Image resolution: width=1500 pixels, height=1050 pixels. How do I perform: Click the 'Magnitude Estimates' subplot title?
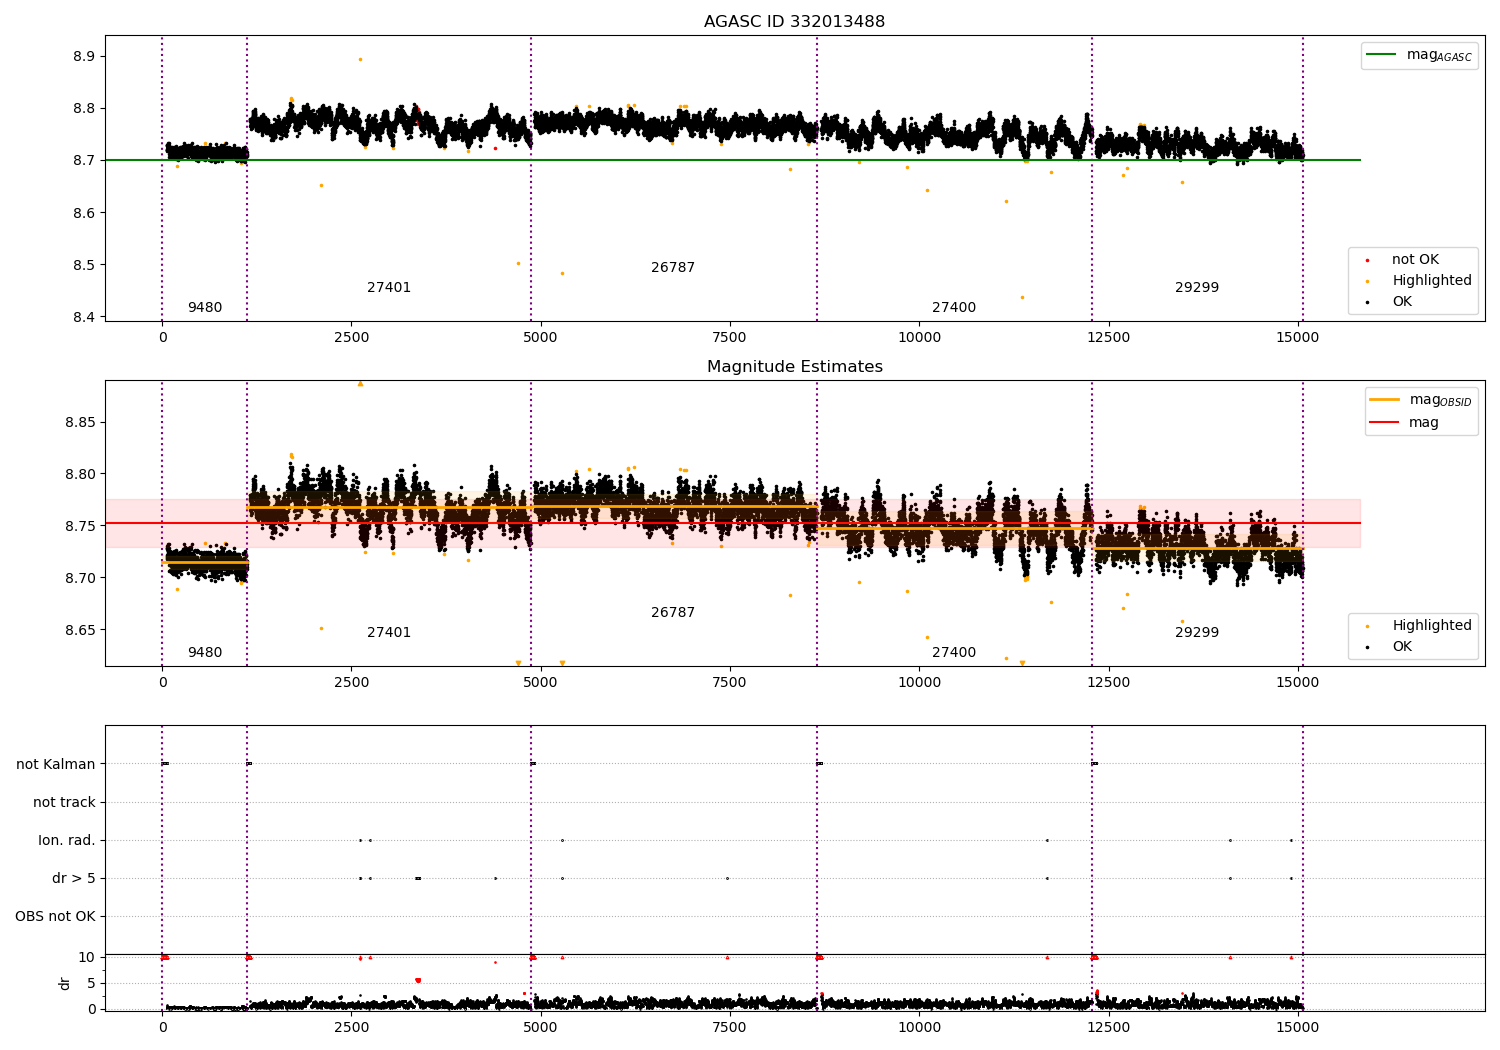coord(794,367)
